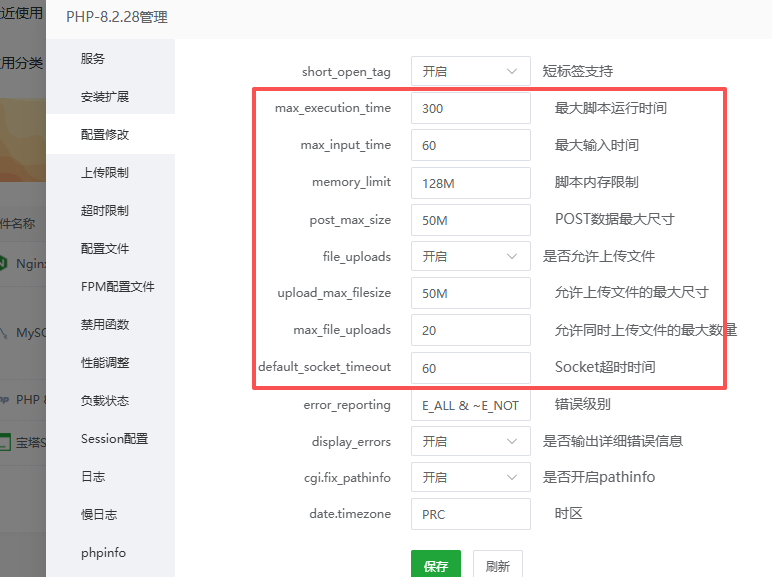Open 性能调整 section
The height and width of the screenshot is (577, 772).
(105, 362)
